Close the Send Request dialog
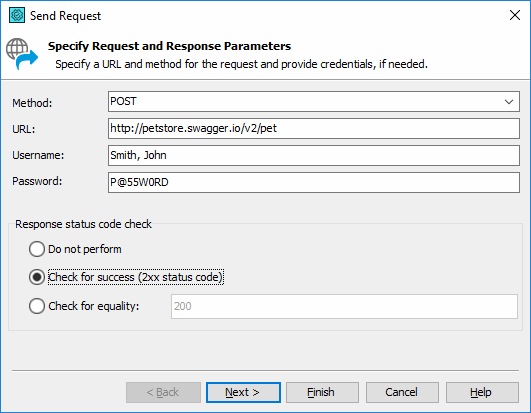 point(515,15)
